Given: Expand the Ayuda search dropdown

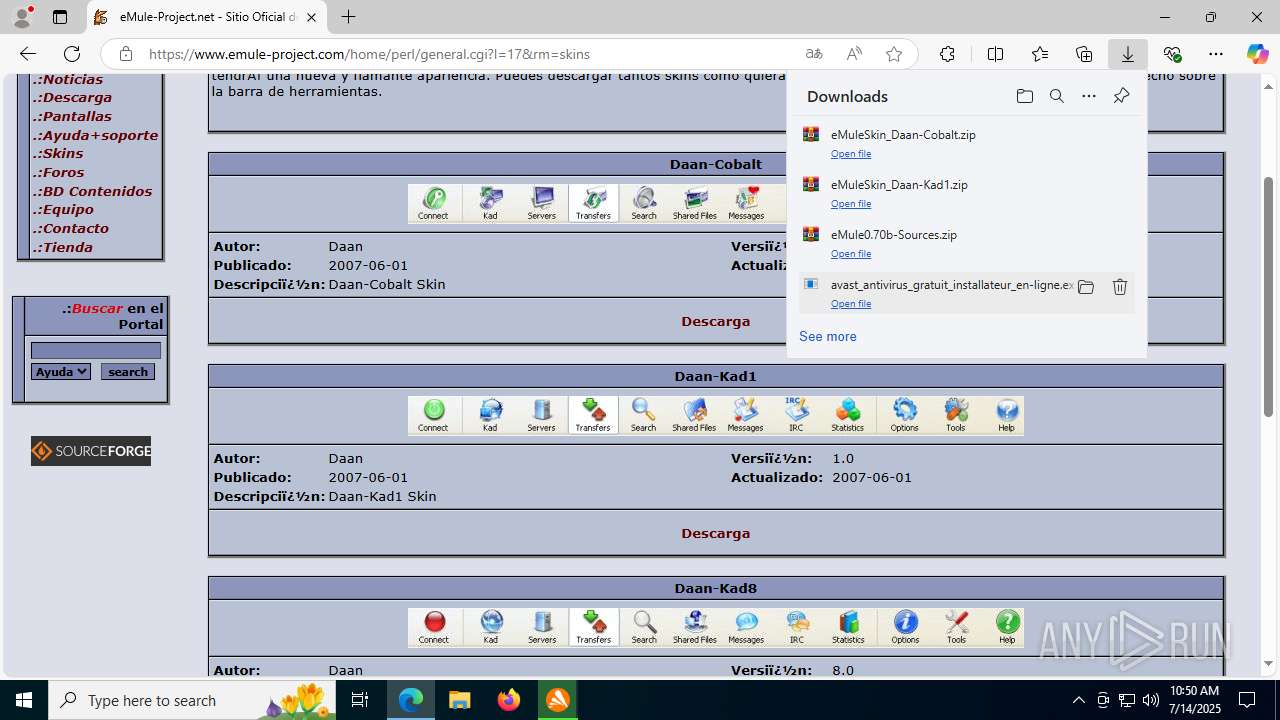Looking at the screenshot, I should pyautogui.click(x=61, y=372).
